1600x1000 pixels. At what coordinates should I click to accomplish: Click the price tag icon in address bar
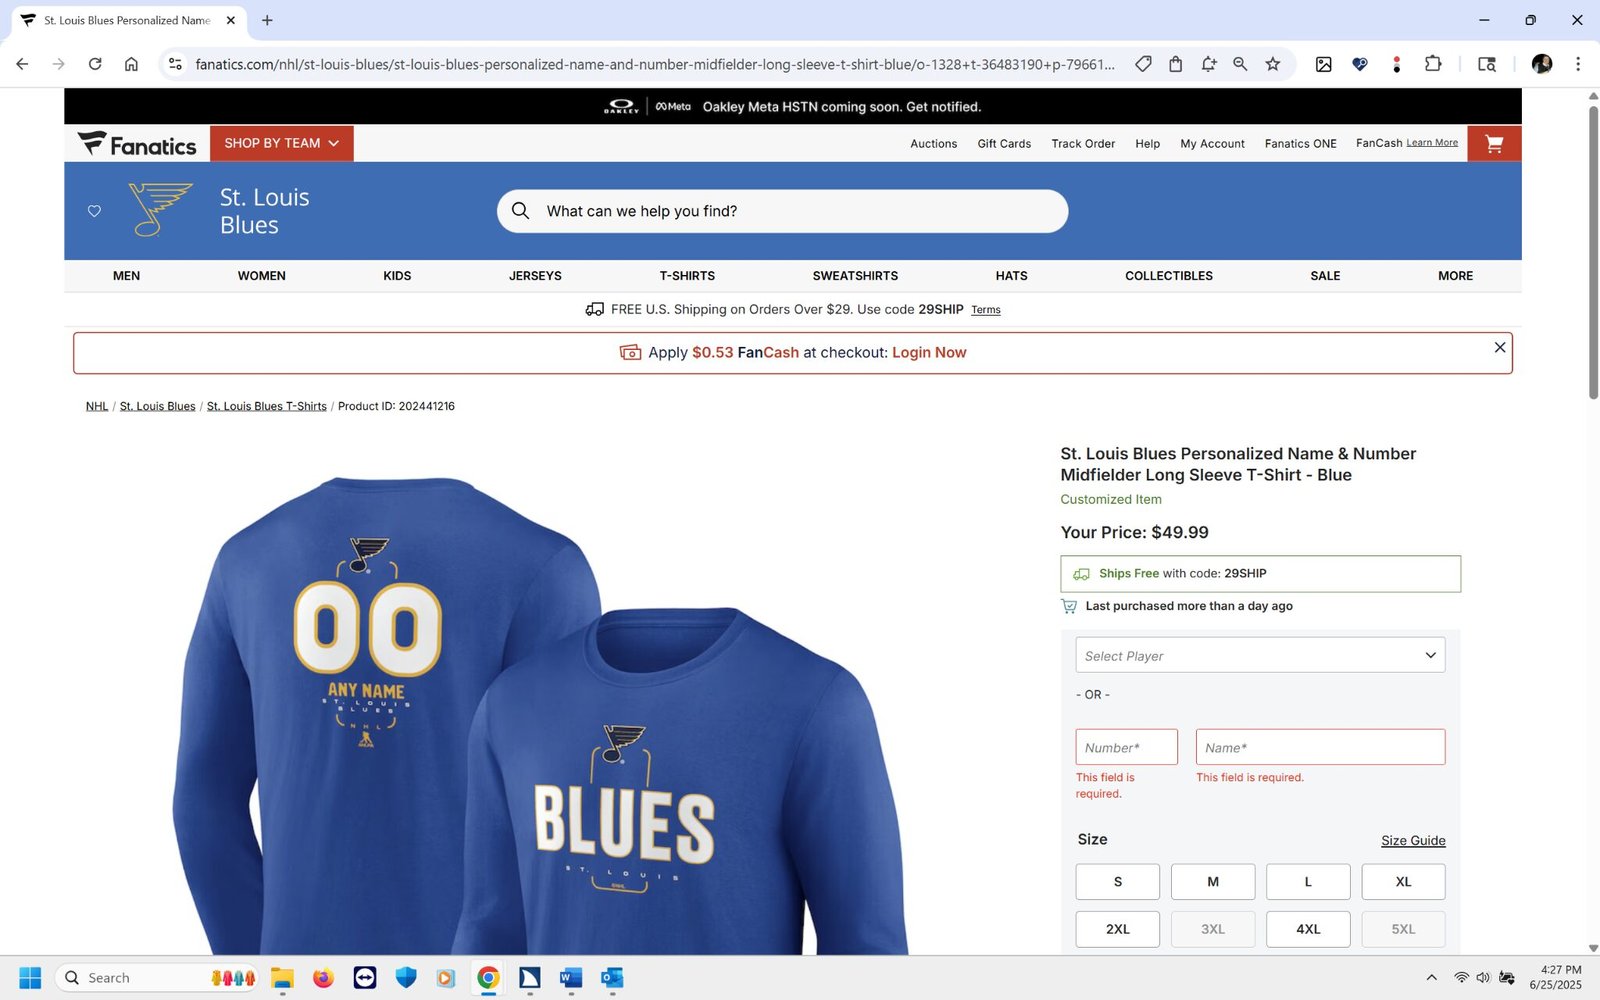1143,64
